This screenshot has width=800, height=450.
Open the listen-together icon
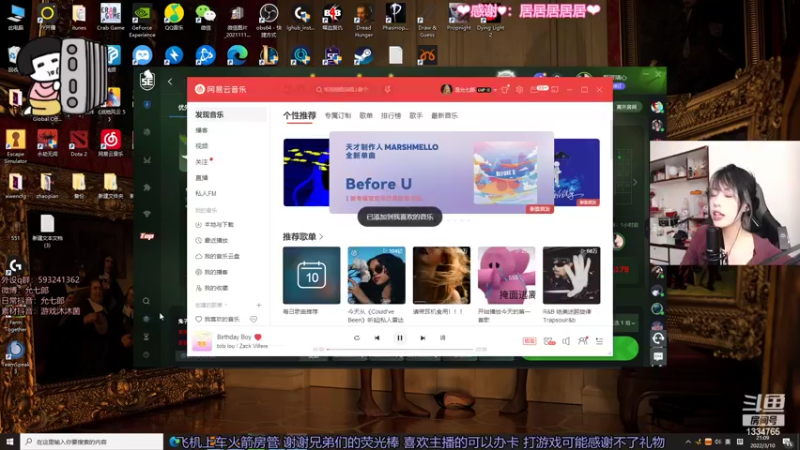[x=583, y=341]
